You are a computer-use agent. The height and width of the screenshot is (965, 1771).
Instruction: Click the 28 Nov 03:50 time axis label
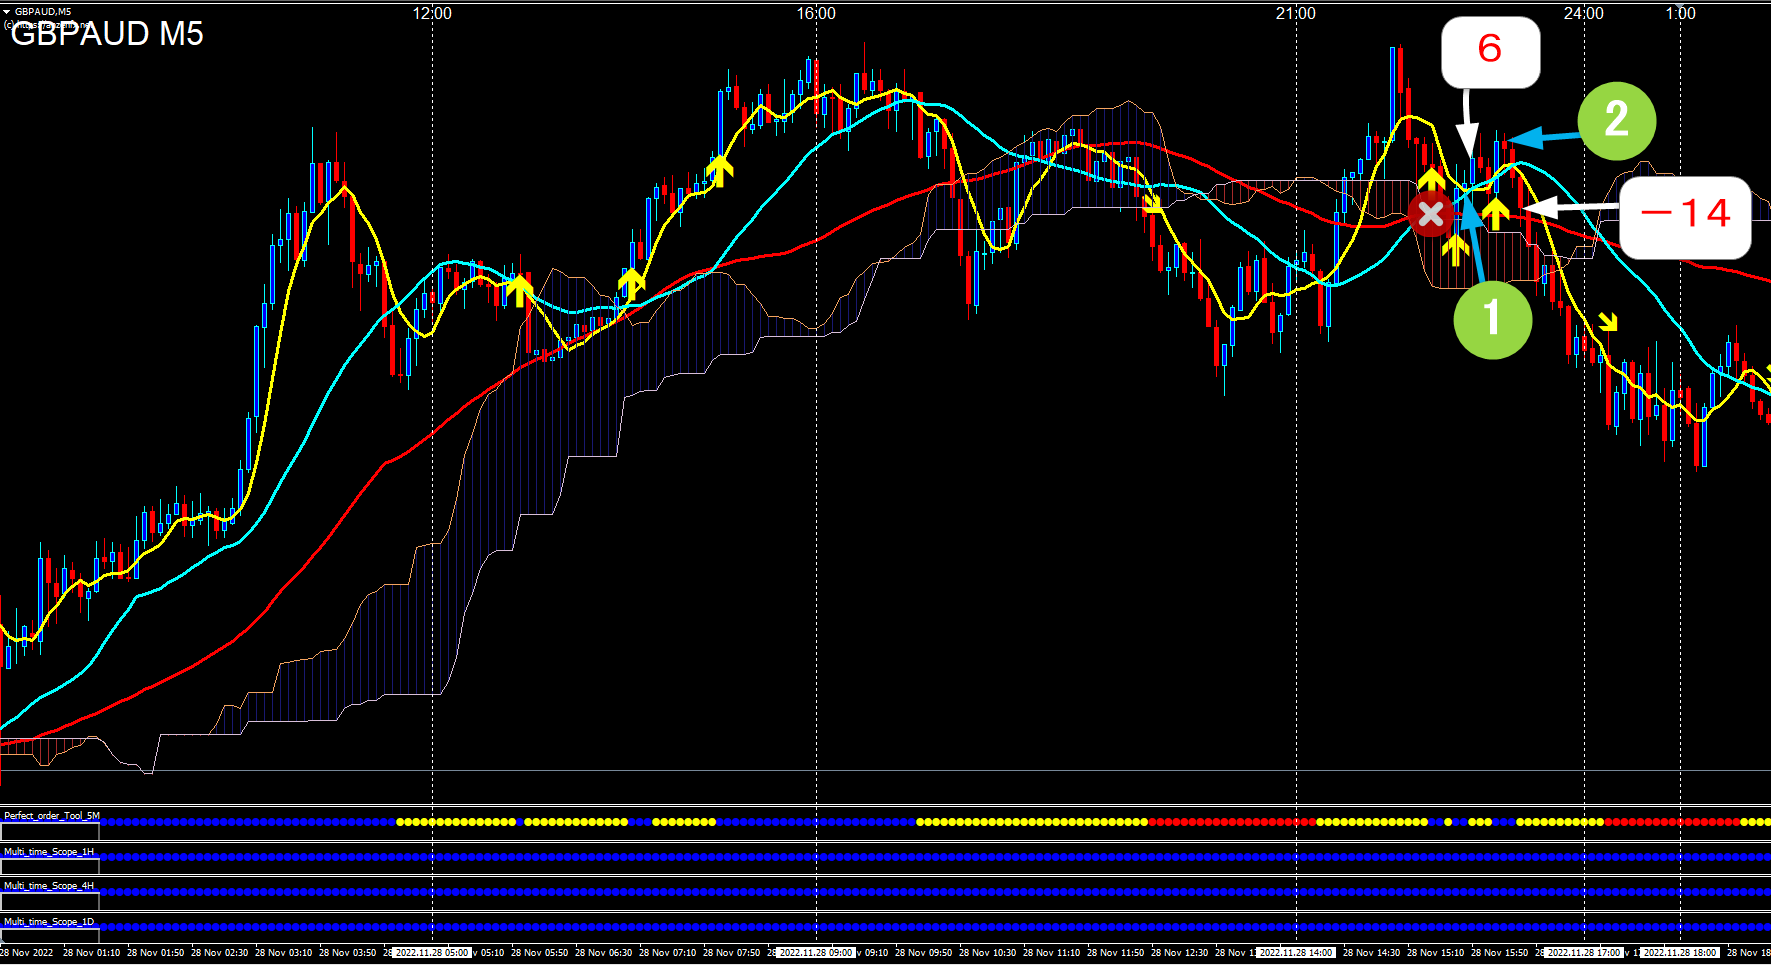(x=348, y=953)
